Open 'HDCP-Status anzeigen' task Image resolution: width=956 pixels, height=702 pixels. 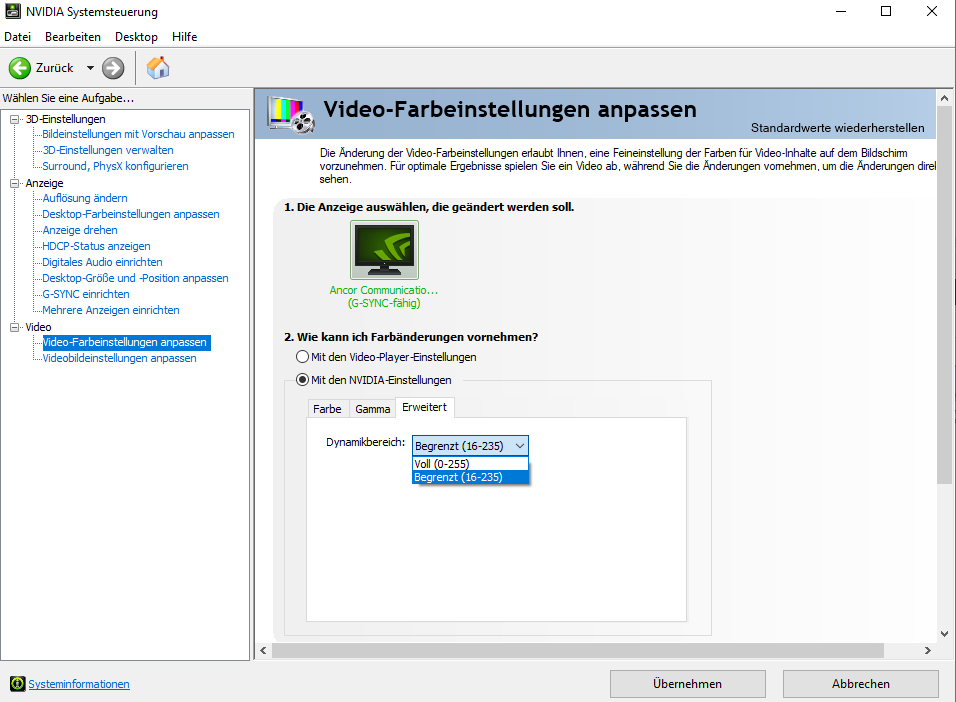[x=96, y=246]
